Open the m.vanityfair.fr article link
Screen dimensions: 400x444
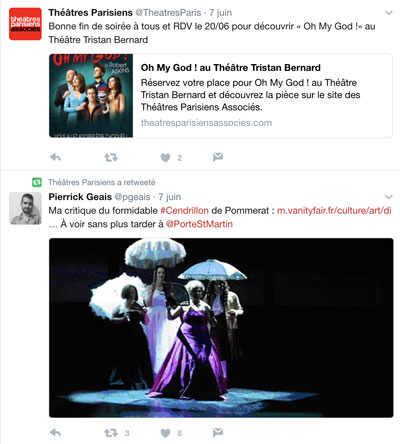tap(334, 211)
